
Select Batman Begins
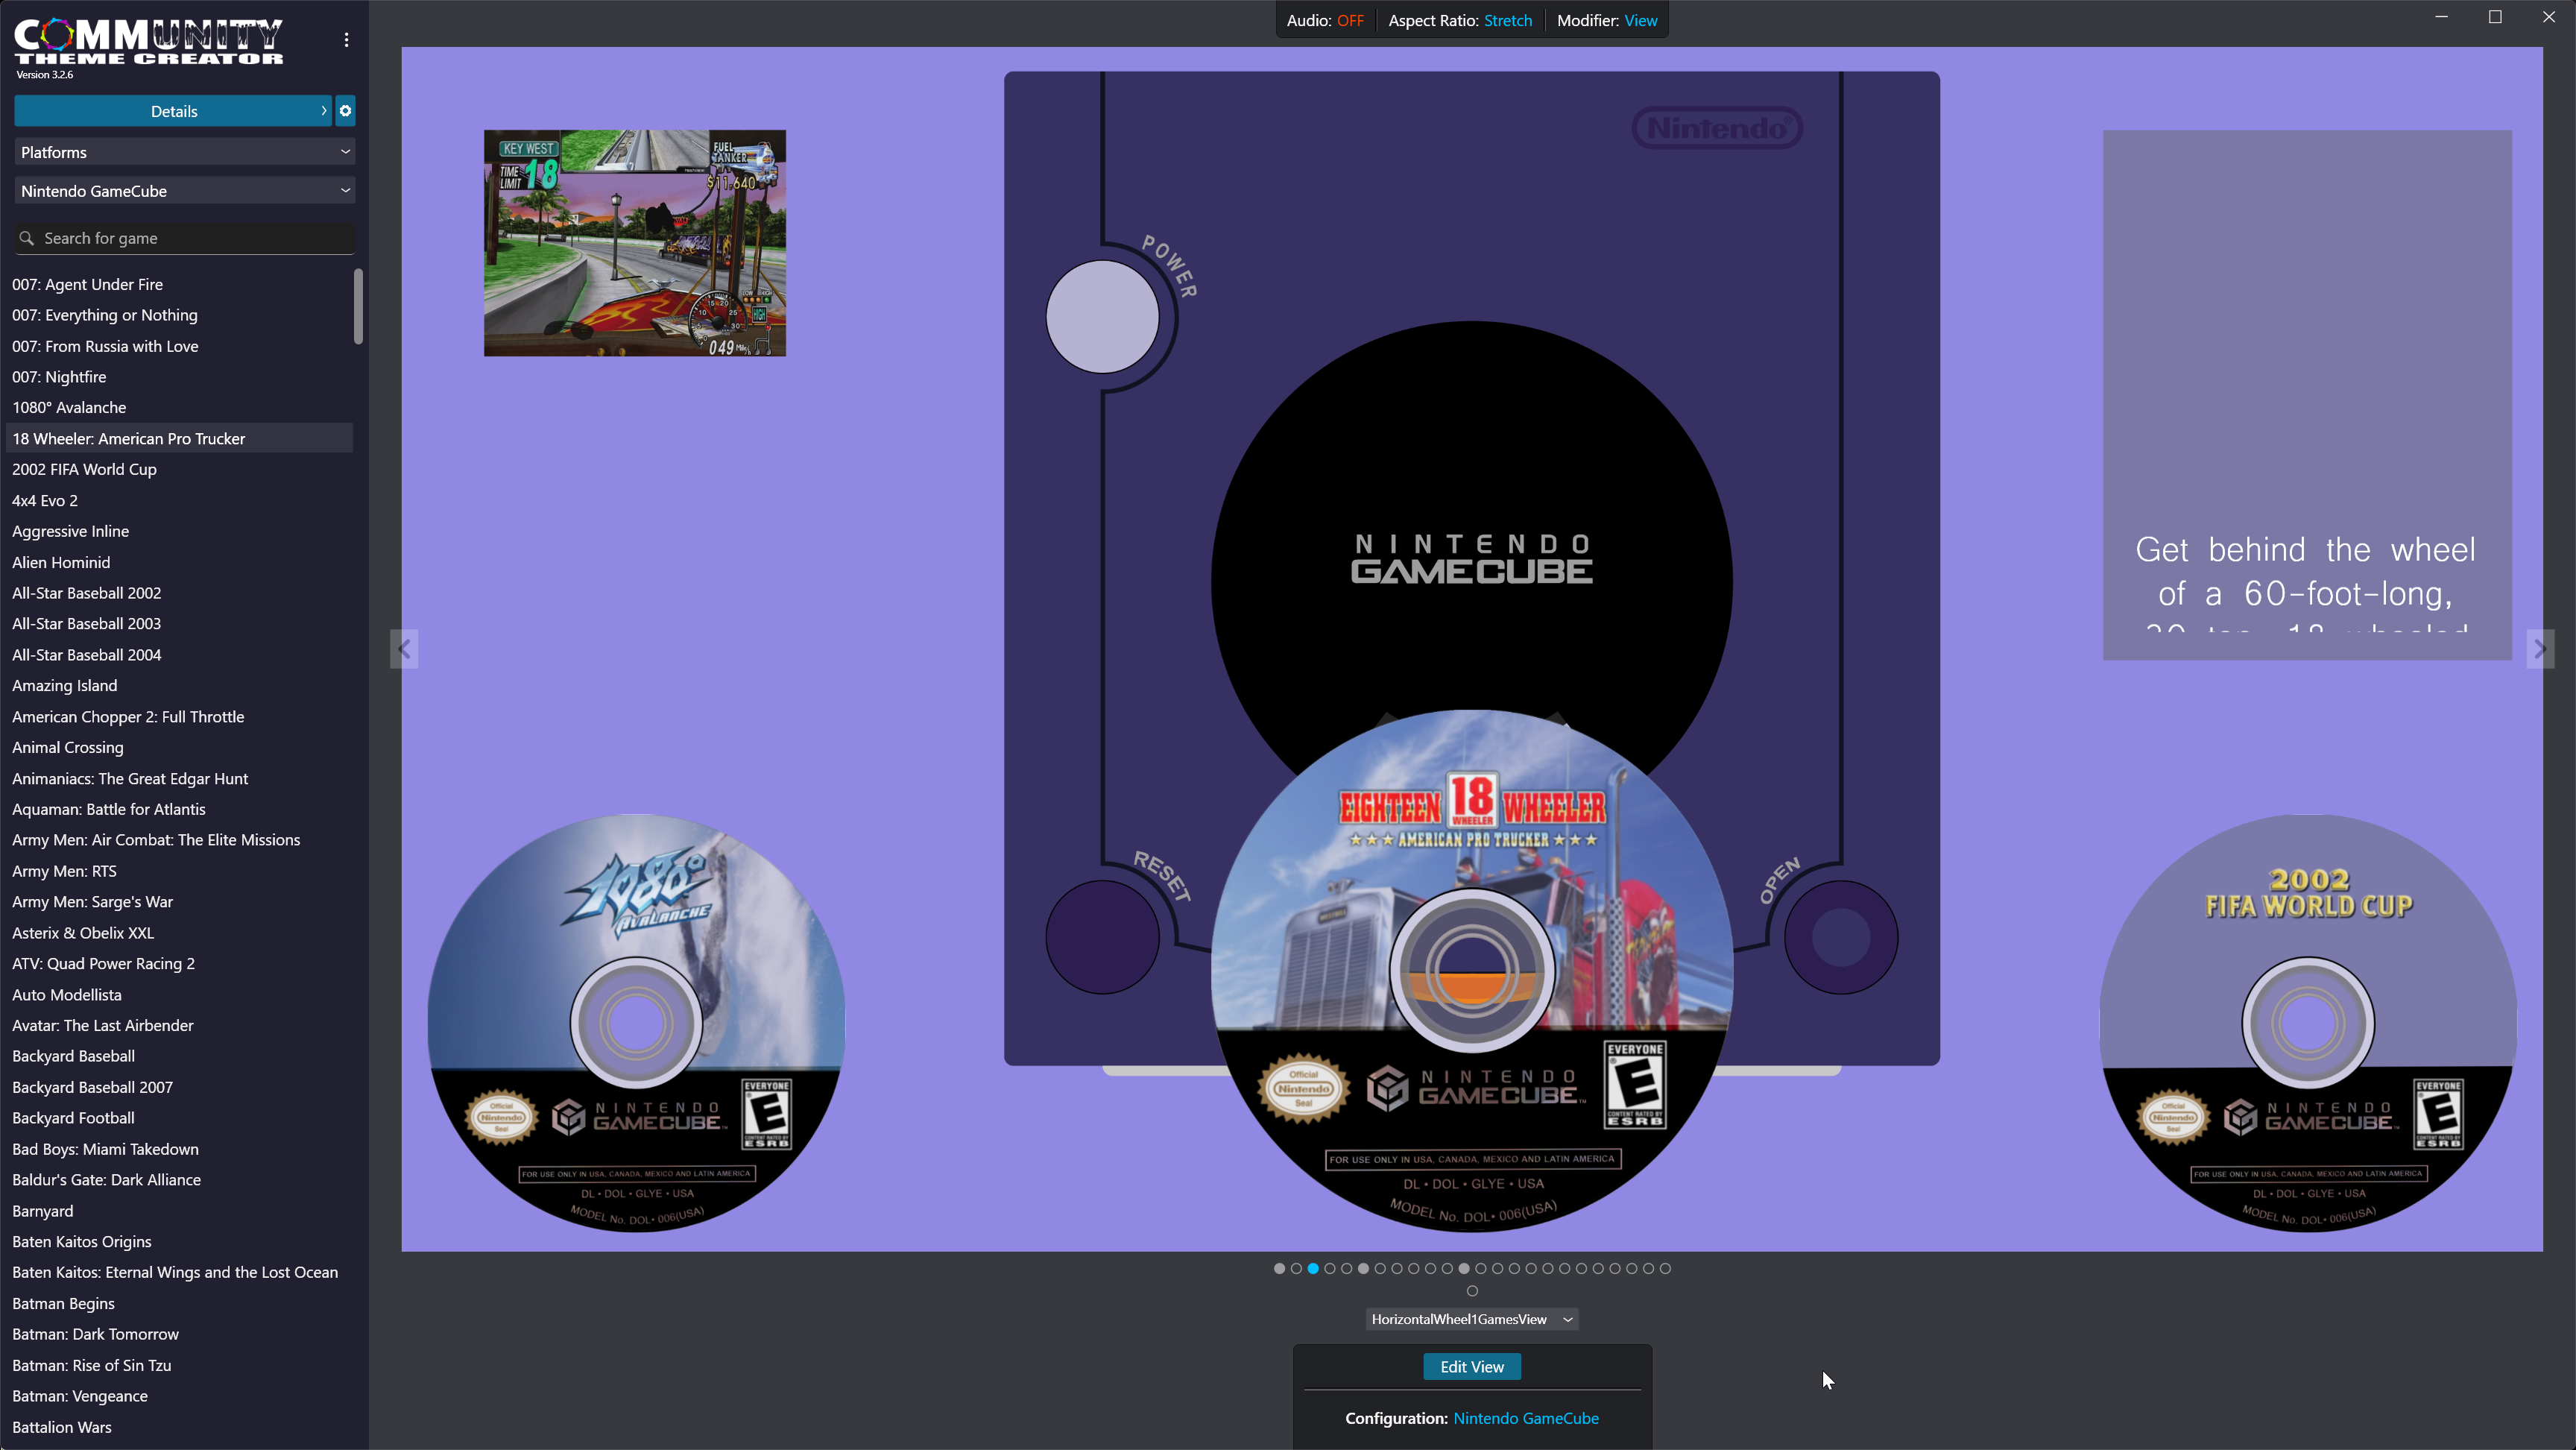(63, 1303)
